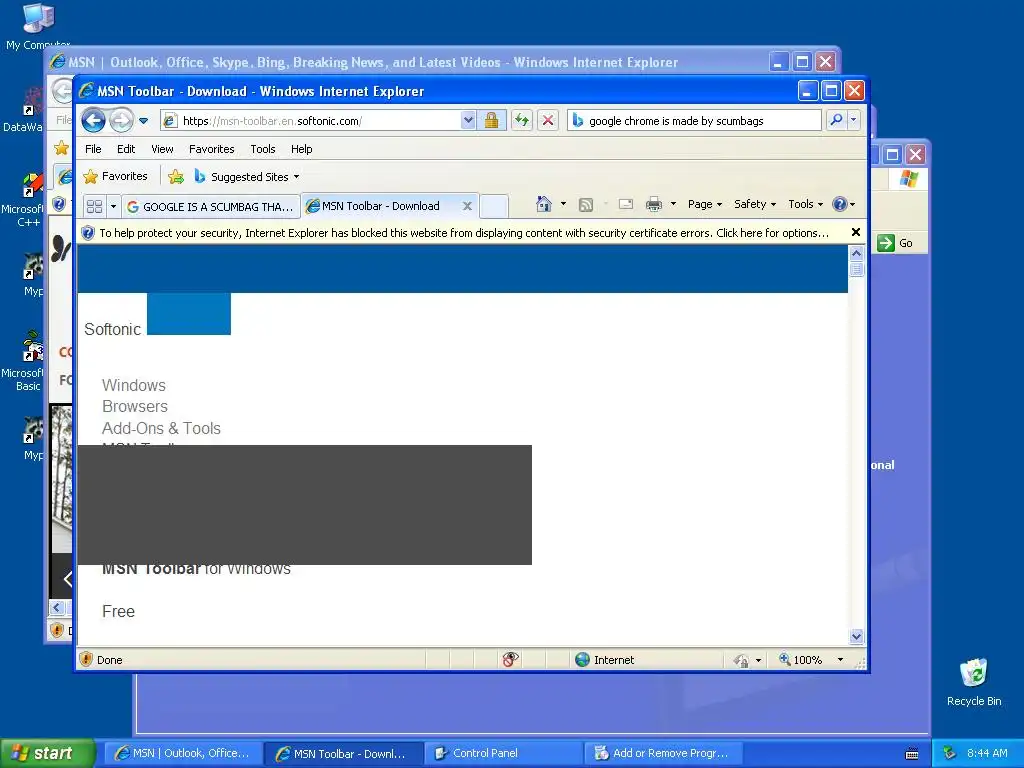Screen dimensions: 1024x768
Task: Switch to Add or Remove Programs taskbar item
Action: [663, 753]
